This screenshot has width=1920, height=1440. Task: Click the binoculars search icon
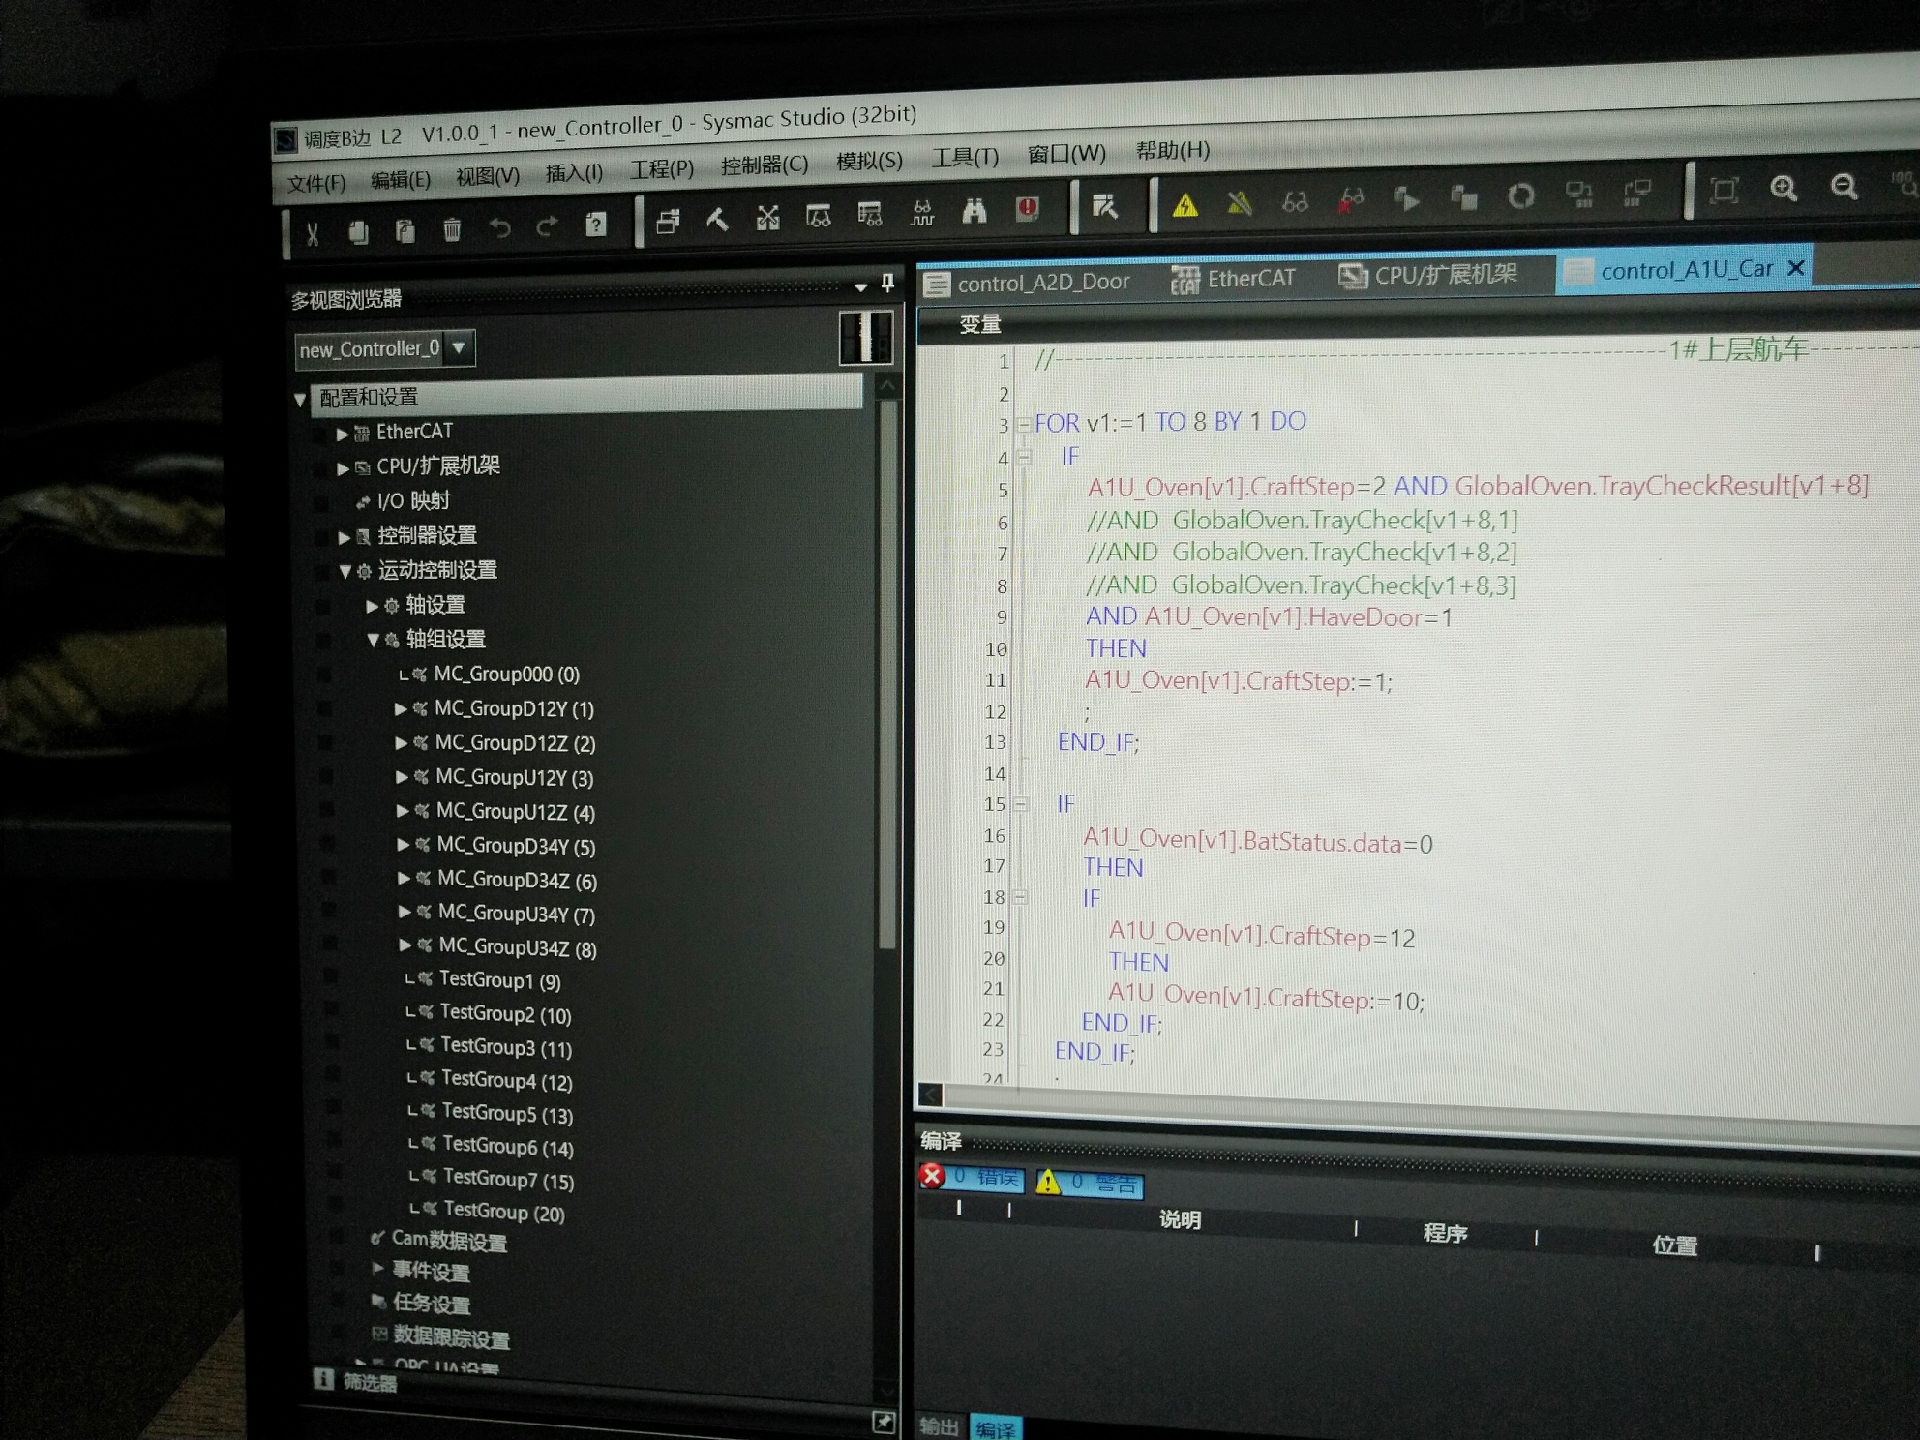973,211
